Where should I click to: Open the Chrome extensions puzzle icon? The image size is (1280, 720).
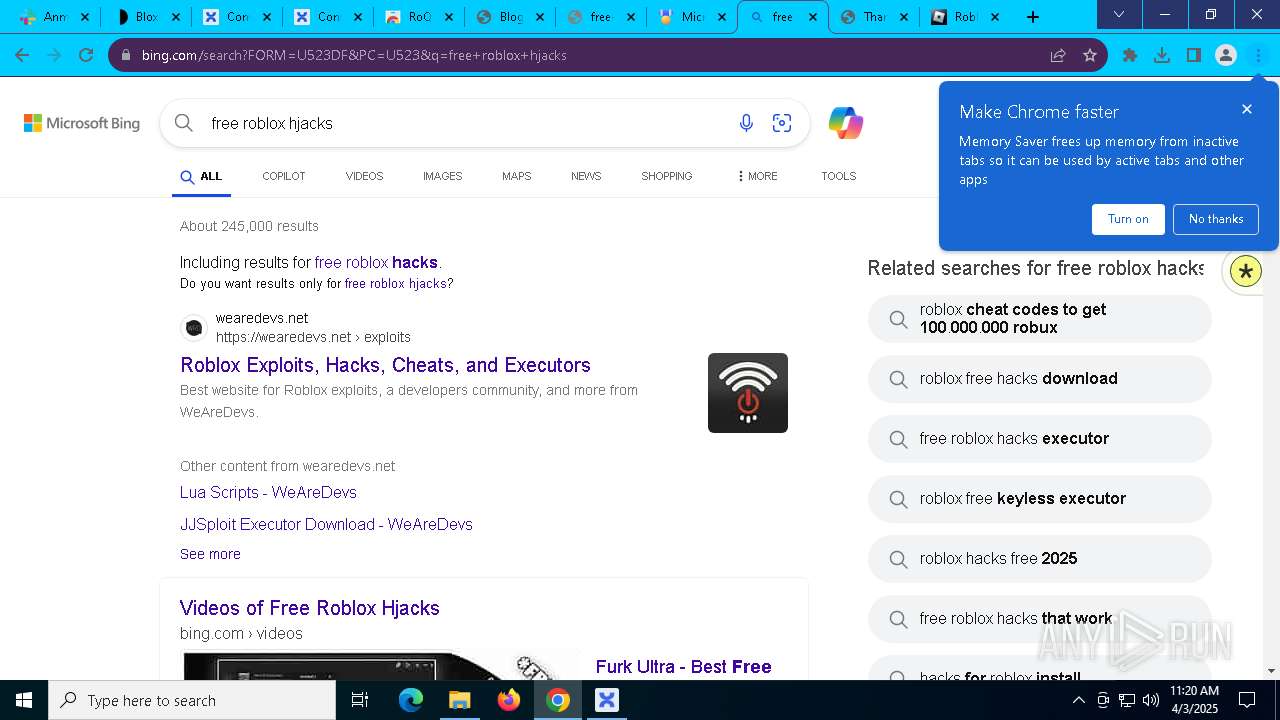[x=1130, y=55]
